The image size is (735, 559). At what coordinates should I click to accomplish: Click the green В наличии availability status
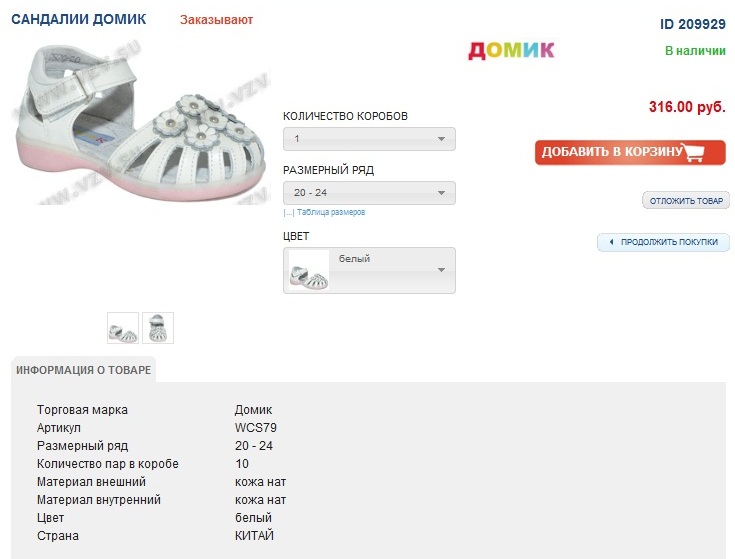(695, 50)
